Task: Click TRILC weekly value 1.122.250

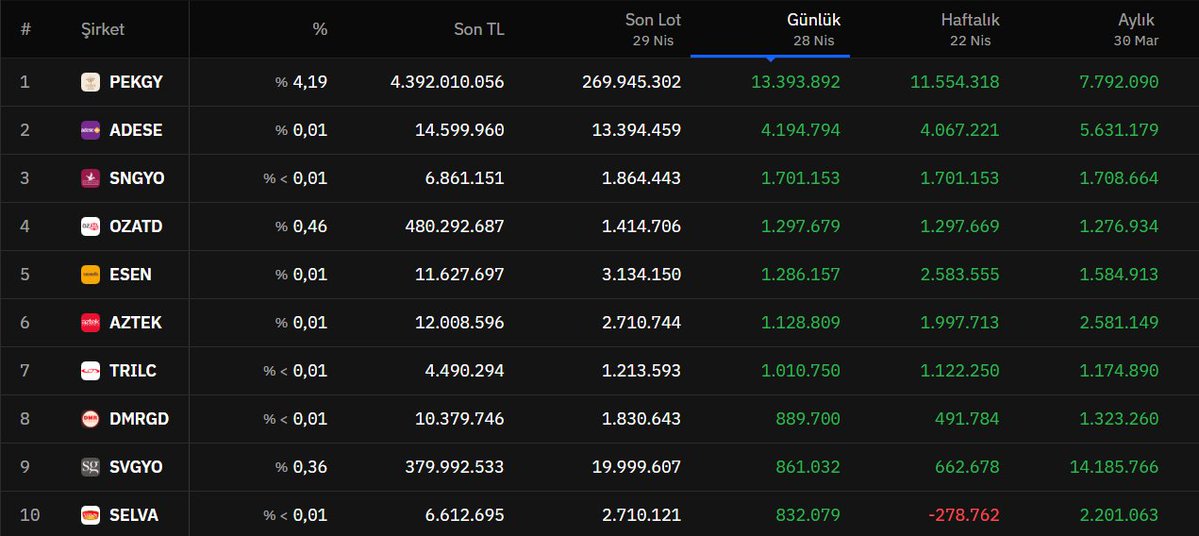Action: (x=960, y=371)
